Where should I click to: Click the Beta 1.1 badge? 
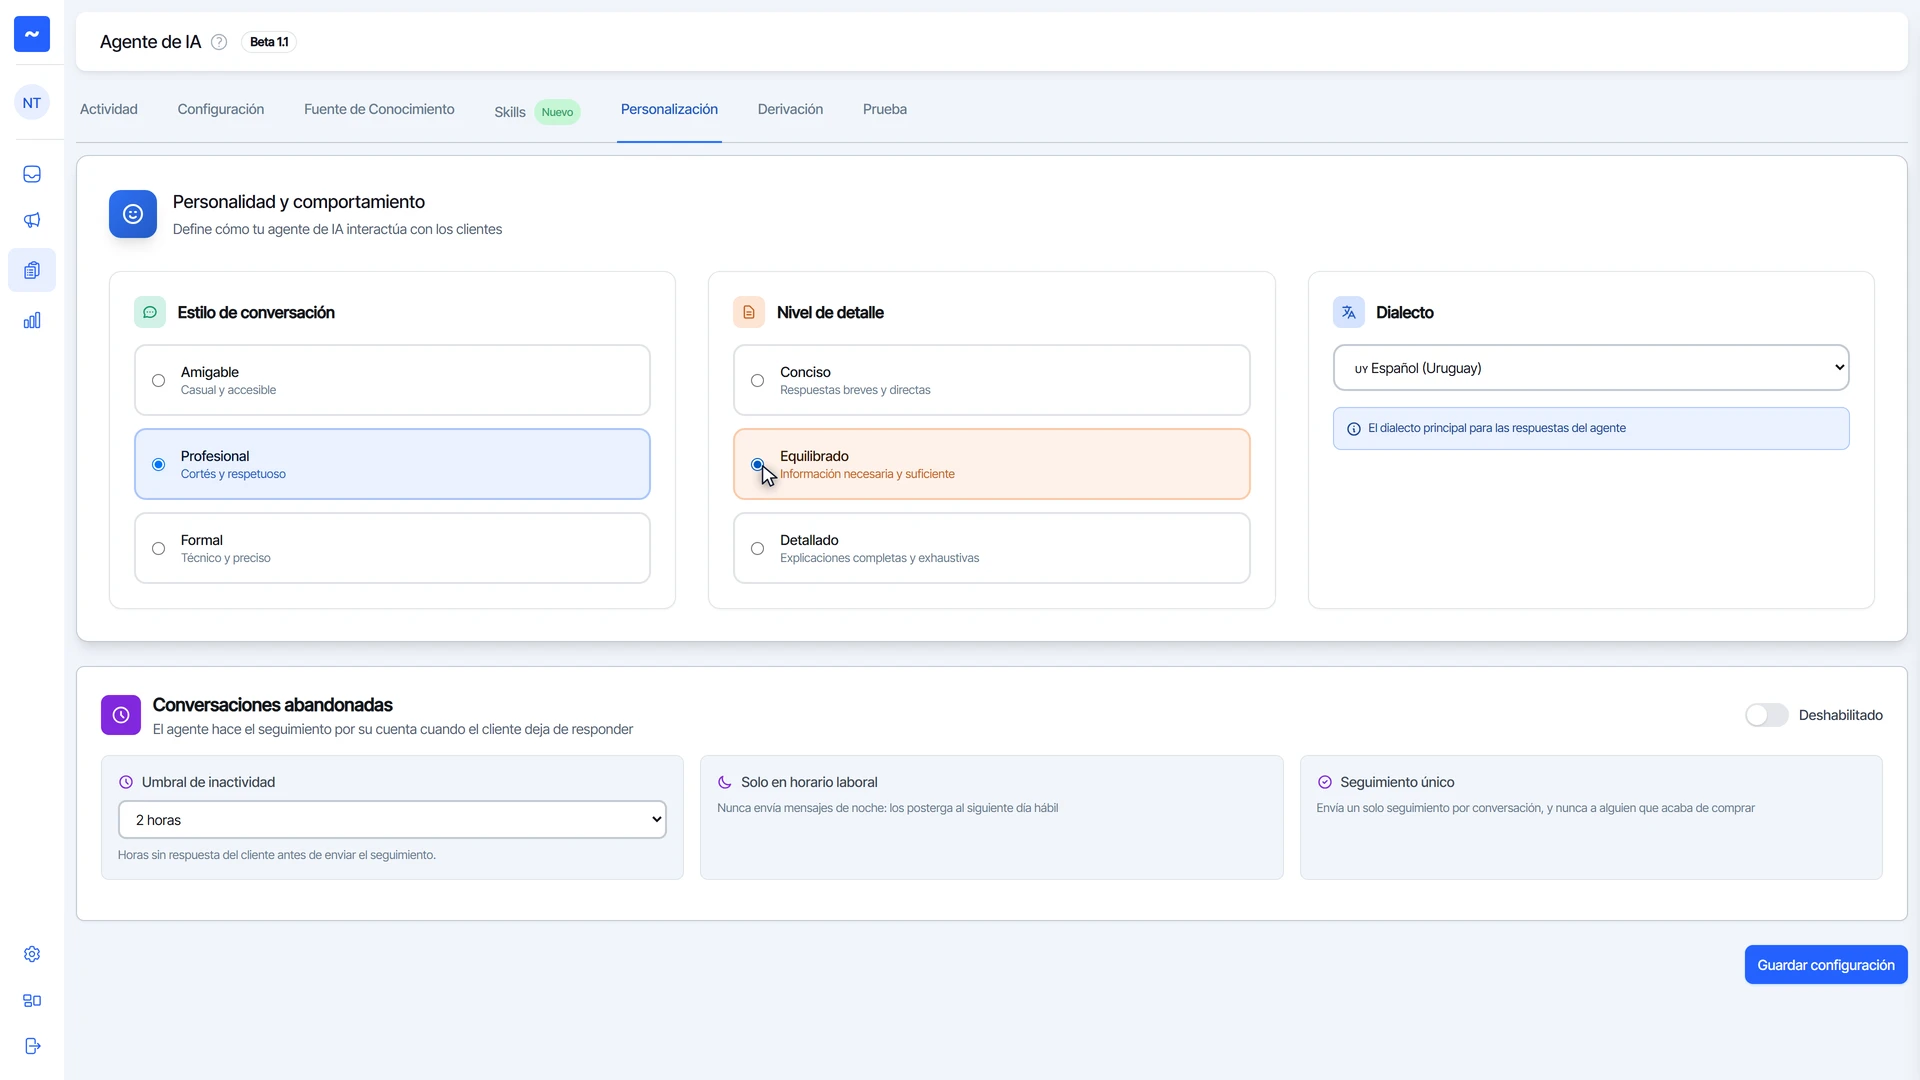(x=269, y=42)
